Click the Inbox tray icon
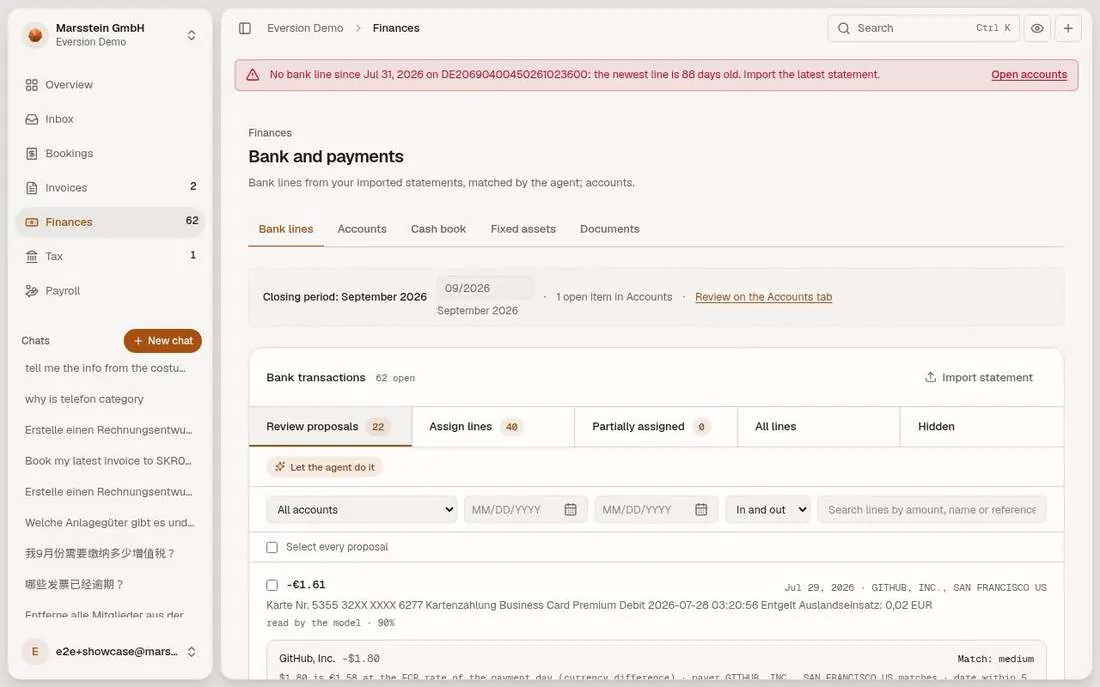 (32, 119)
